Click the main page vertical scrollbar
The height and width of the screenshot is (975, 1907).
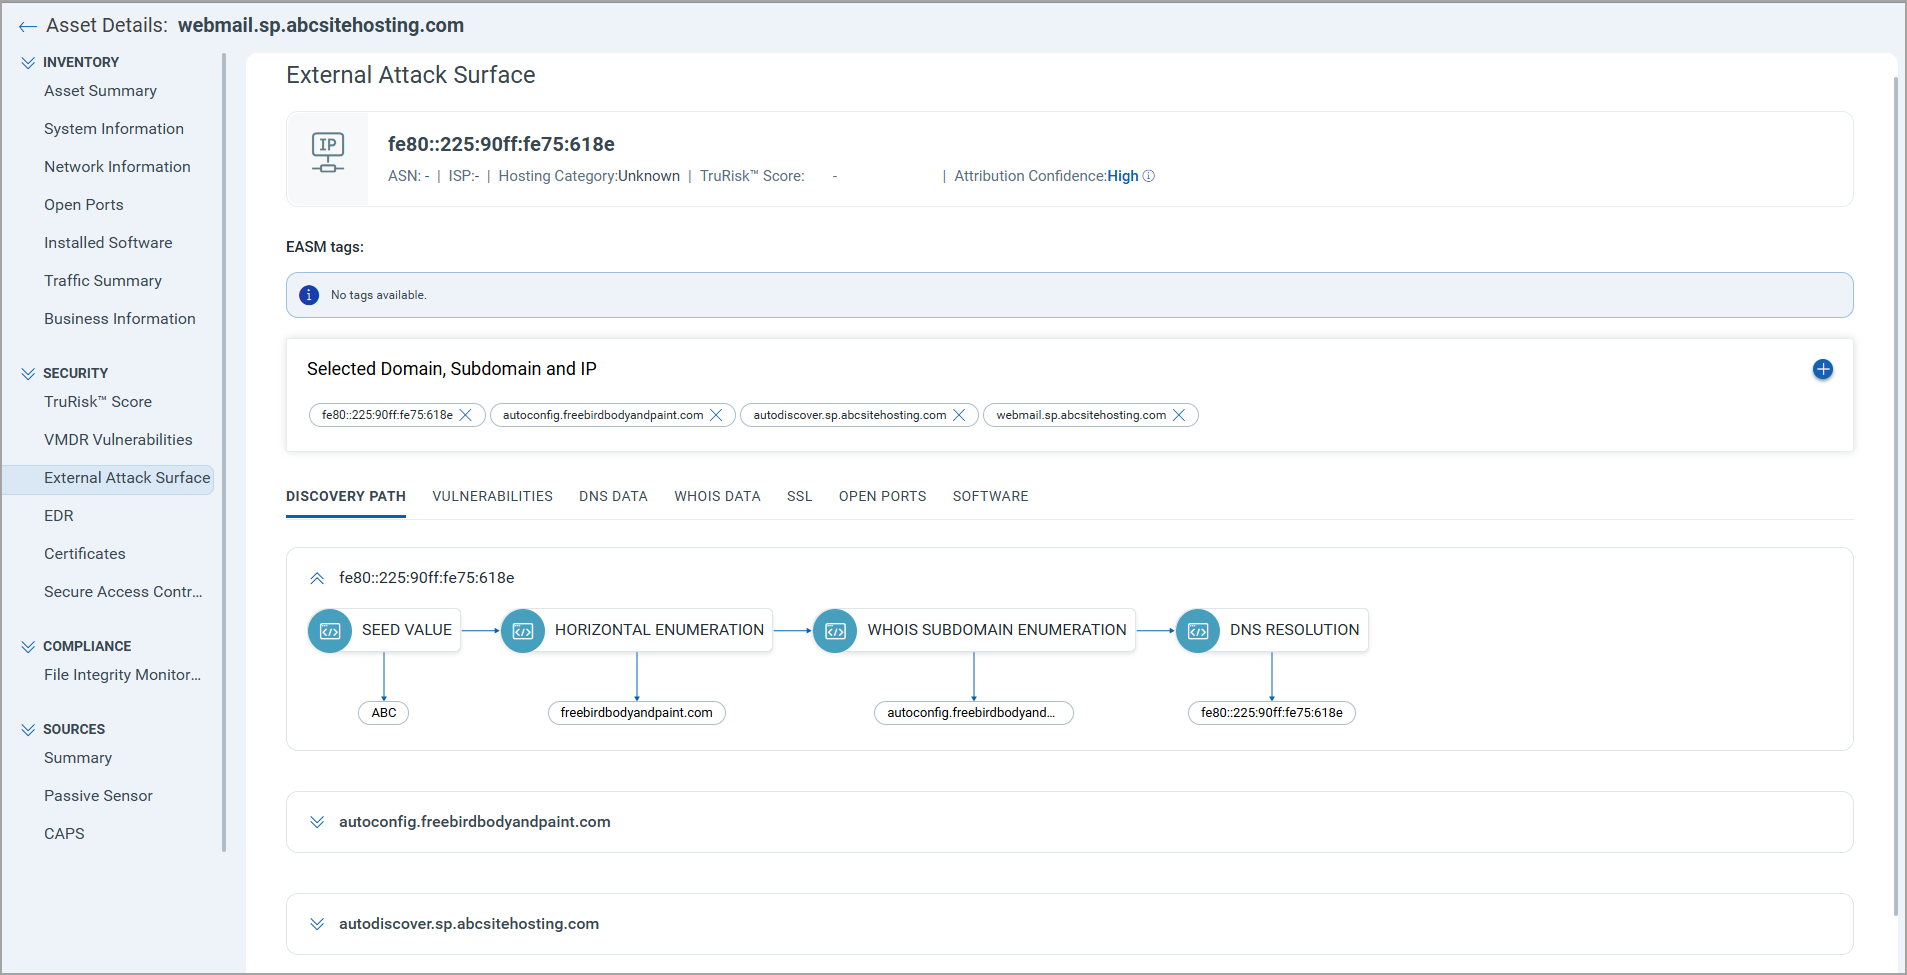pyautogui.click(x=1895, y=495)
